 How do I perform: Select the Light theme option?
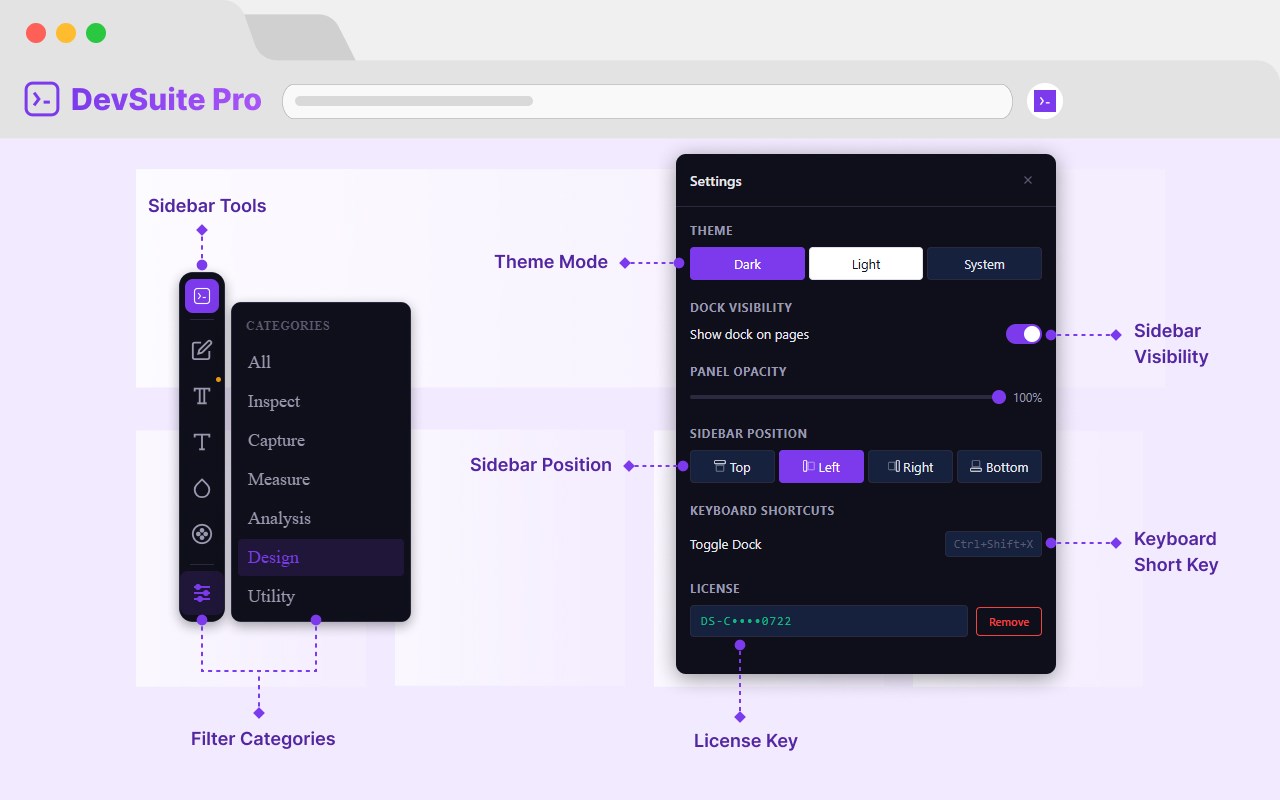(866, 264)
